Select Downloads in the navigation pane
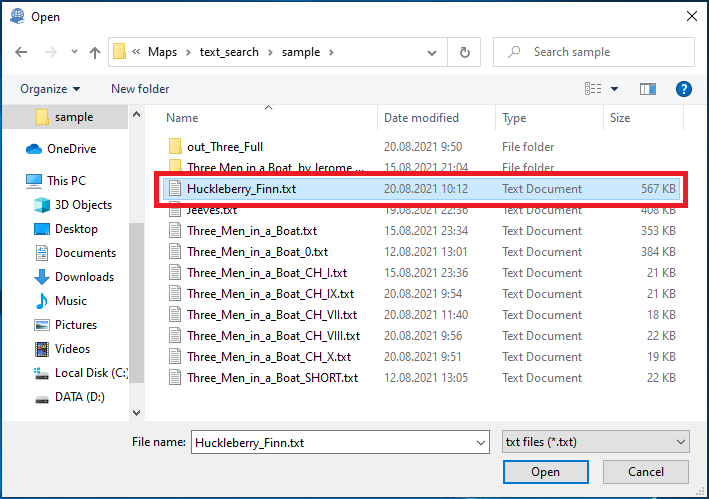The height and width of the screenshot is (499, 709). click(x=84, y=277)
